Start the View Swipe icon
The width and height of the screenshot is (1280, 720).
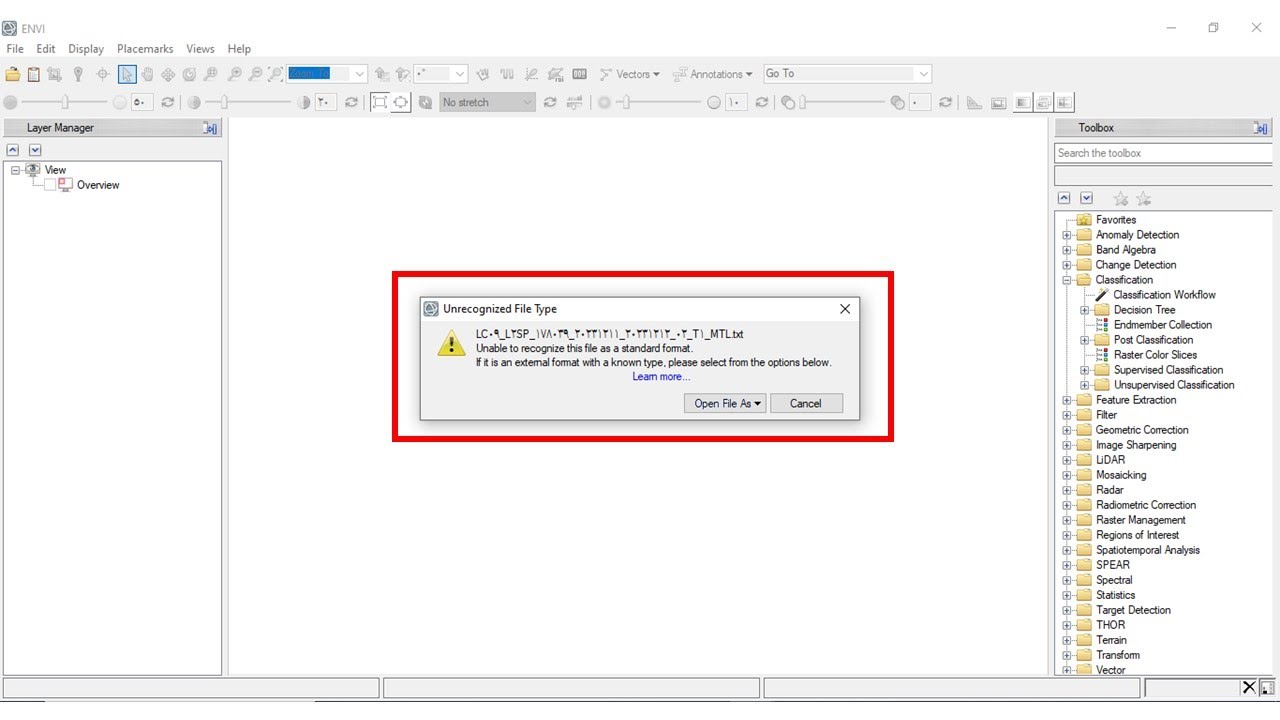point(1064,102)
